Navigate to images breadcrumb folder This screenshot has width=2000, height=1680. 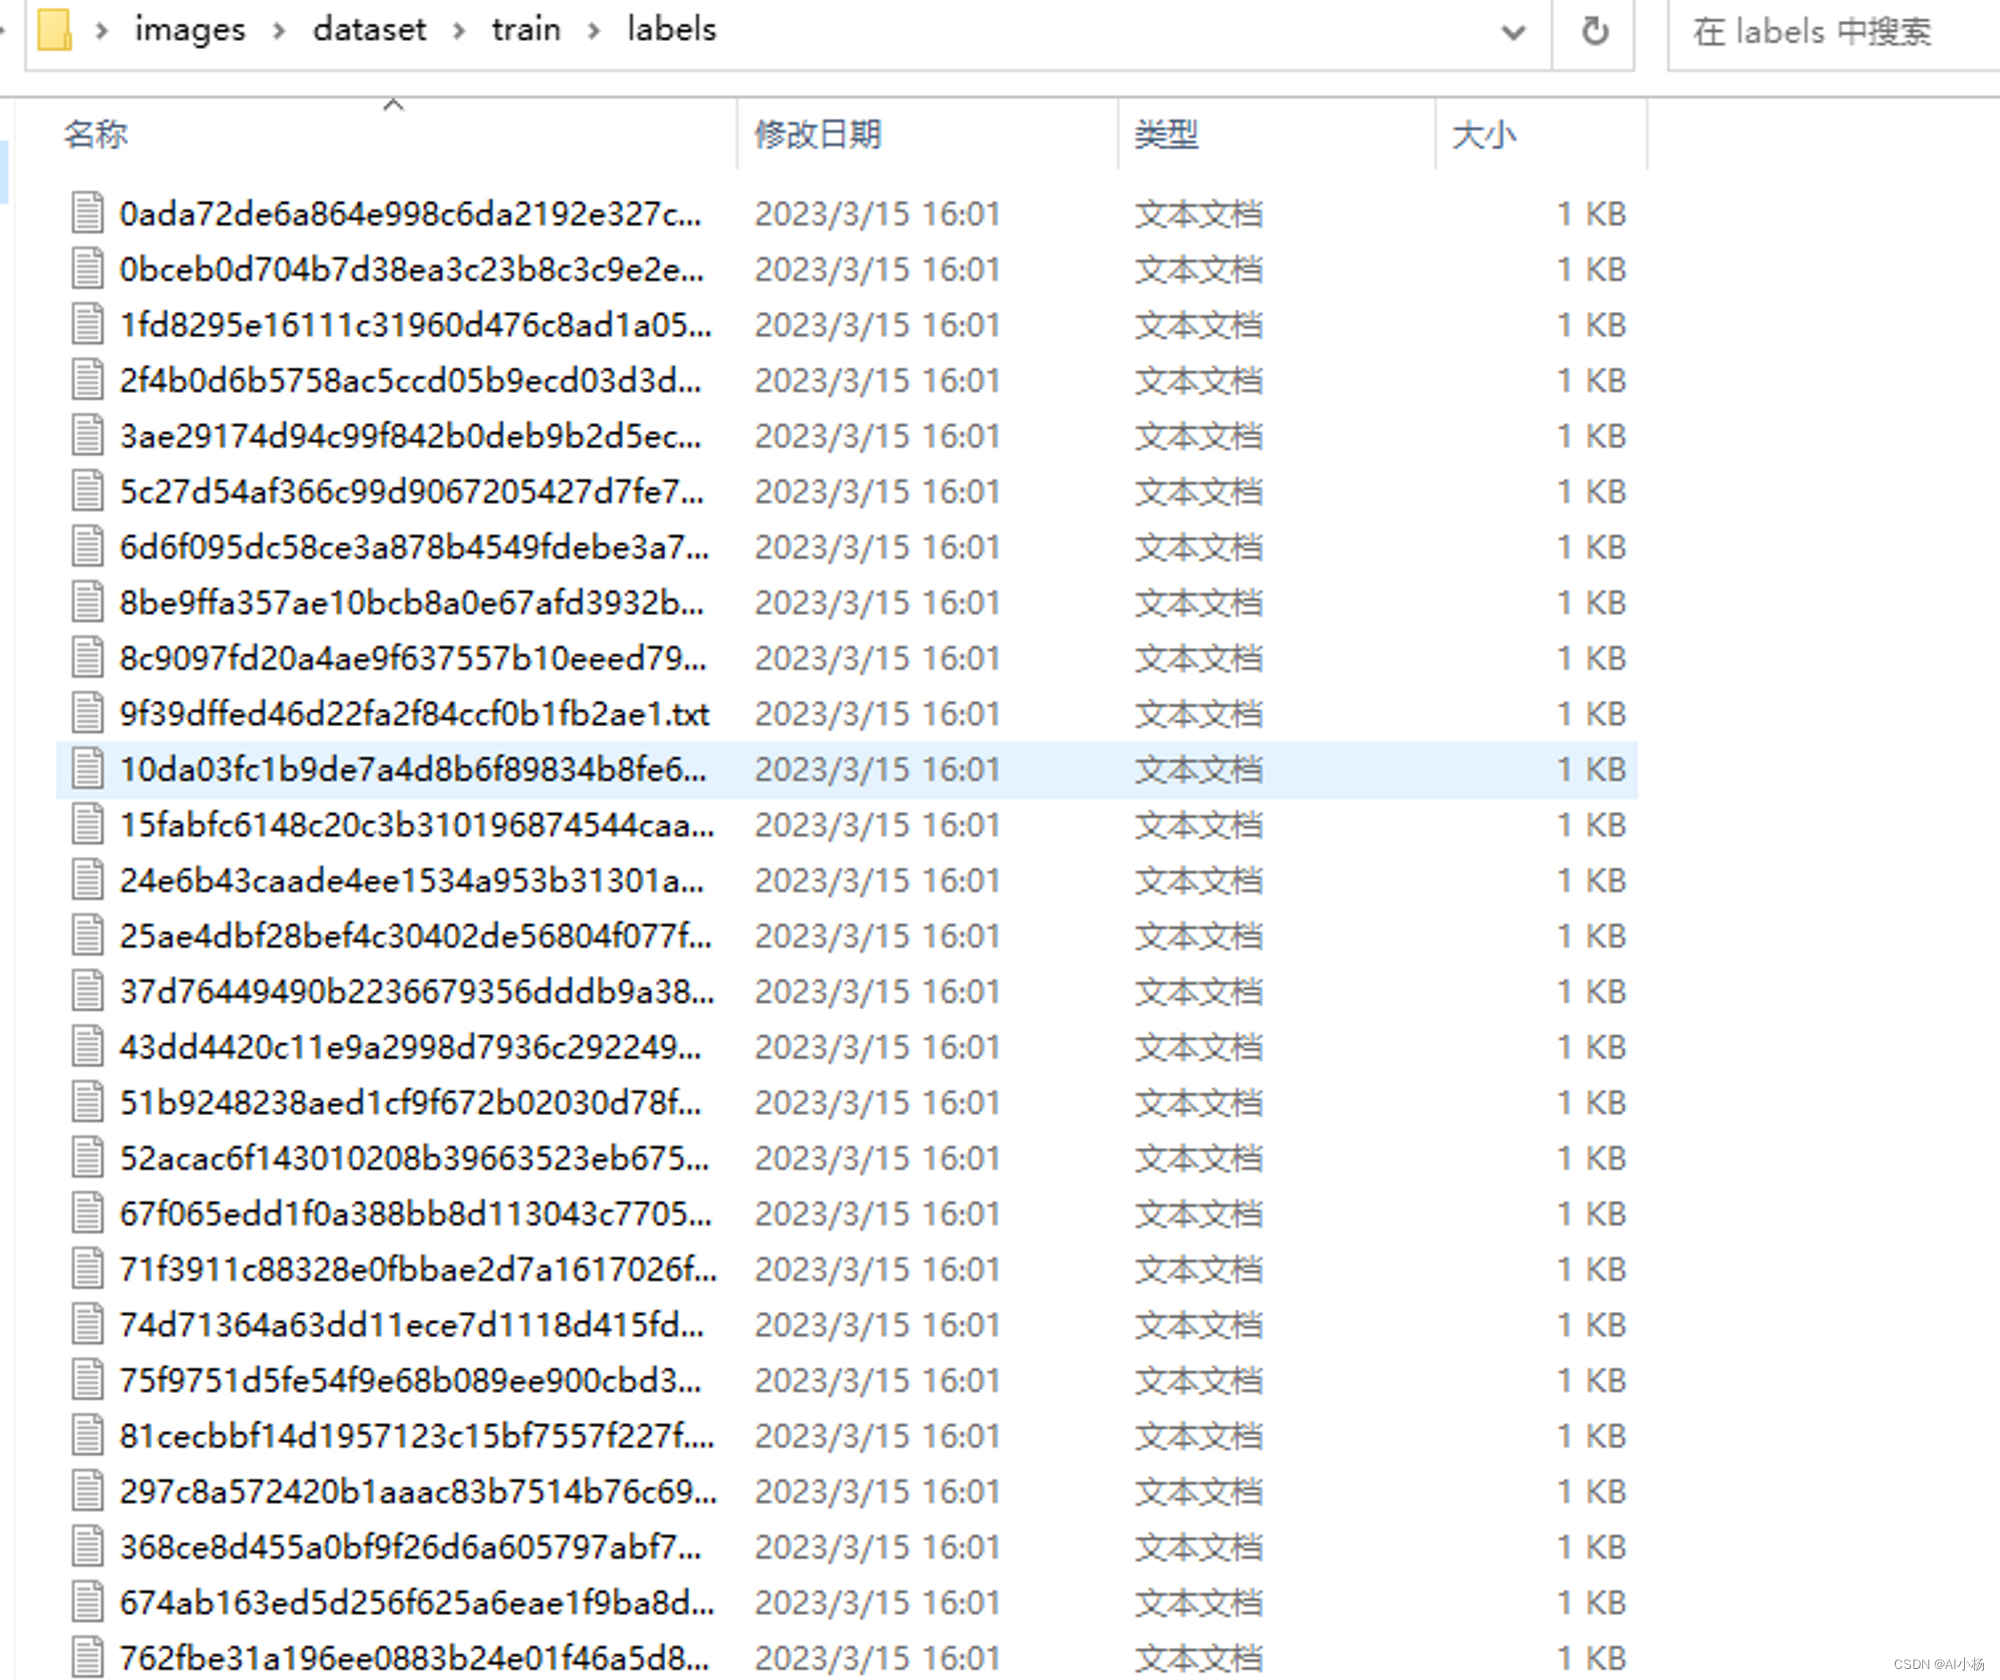coord(190,30)
